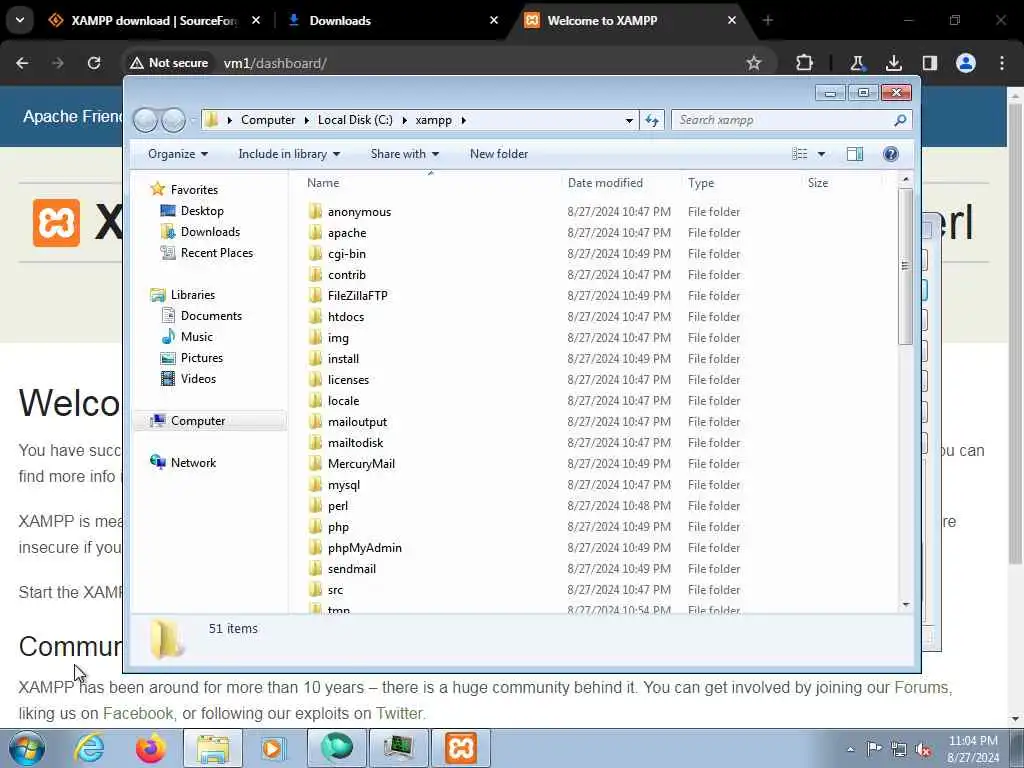Select the htdocs folder icon
The height and width of the screenshot is (768, 1024).
(315, 317)
